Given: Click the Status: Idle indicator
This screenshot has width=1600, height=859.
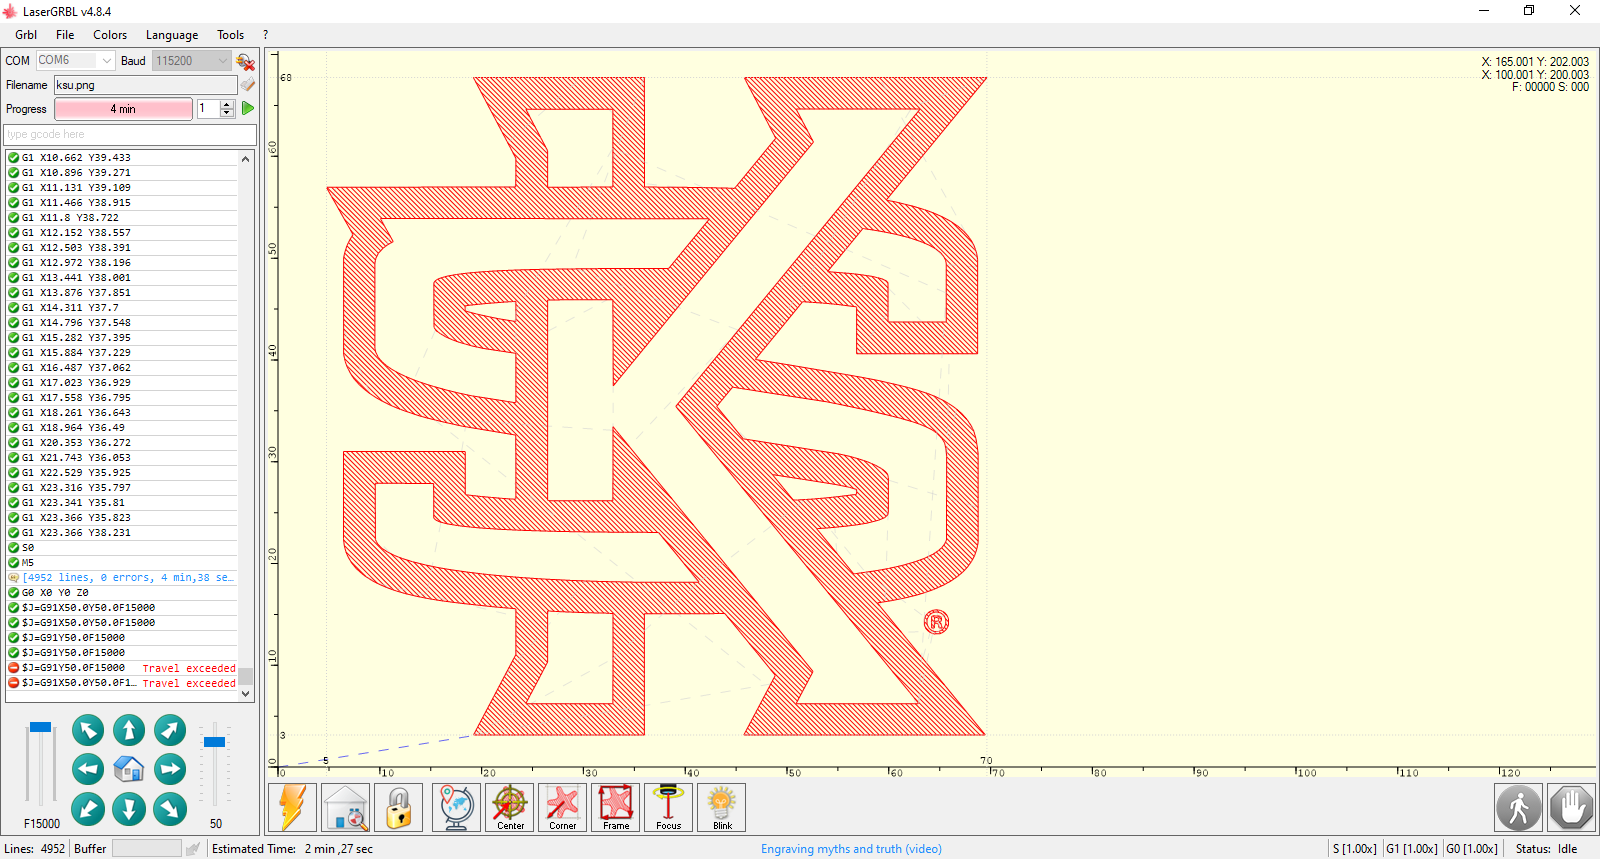Looking at the screenshot, I should point(1546,849).
